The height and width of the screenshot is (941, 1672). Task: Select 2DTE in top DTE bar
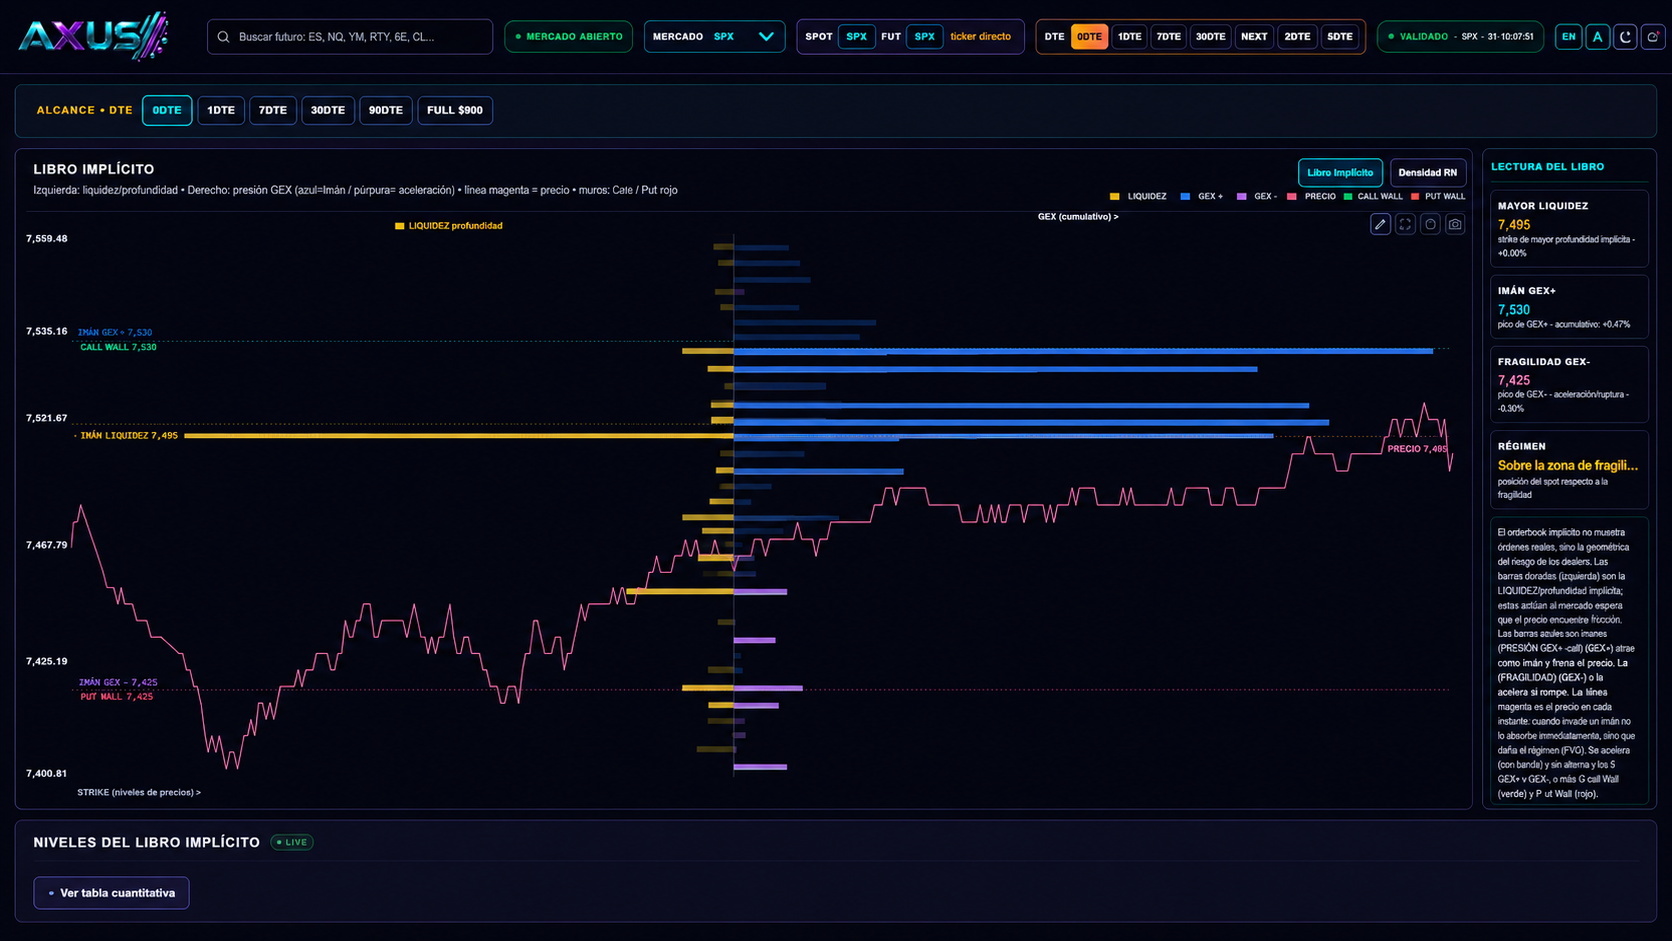tap(1297, 37)
